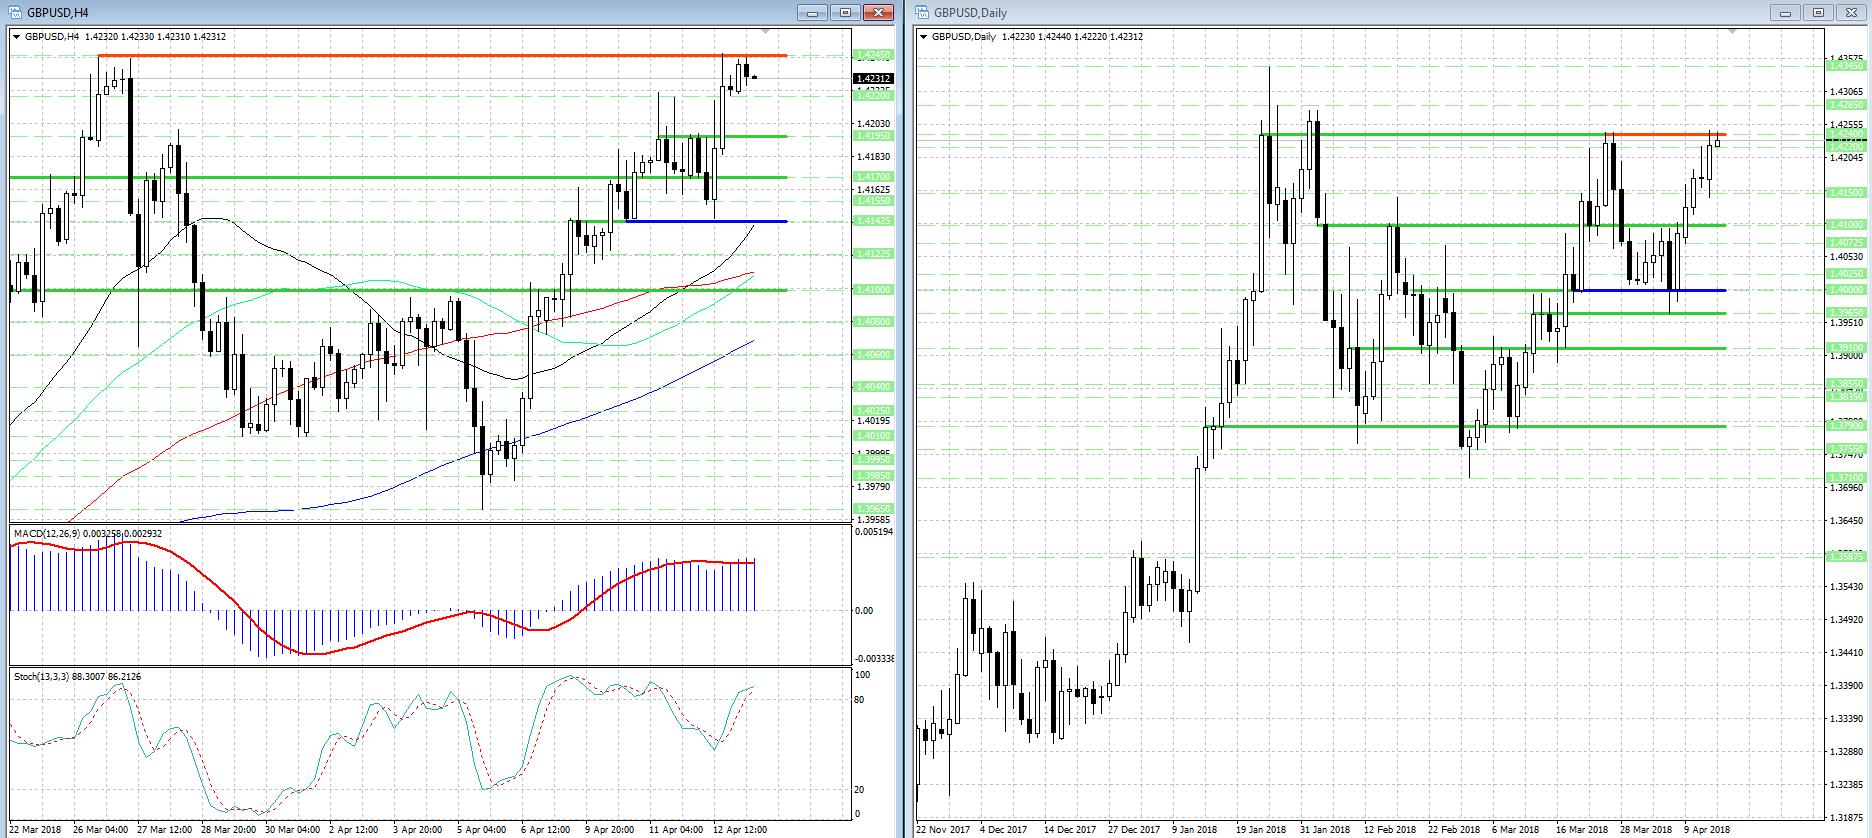Click the 1.41000 label in H4 price scale
The height and width of the screenshot is (838, 1872).
(x=873, y=290)
